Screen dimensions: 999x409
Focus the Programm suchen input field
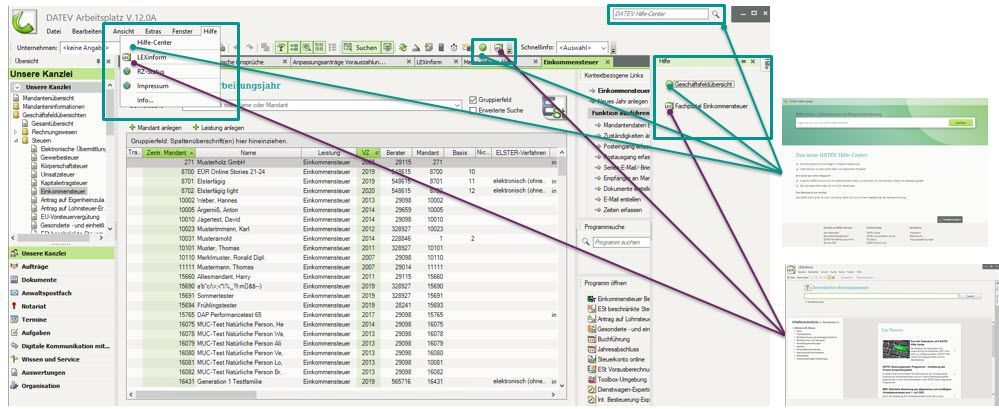point(621,242)
